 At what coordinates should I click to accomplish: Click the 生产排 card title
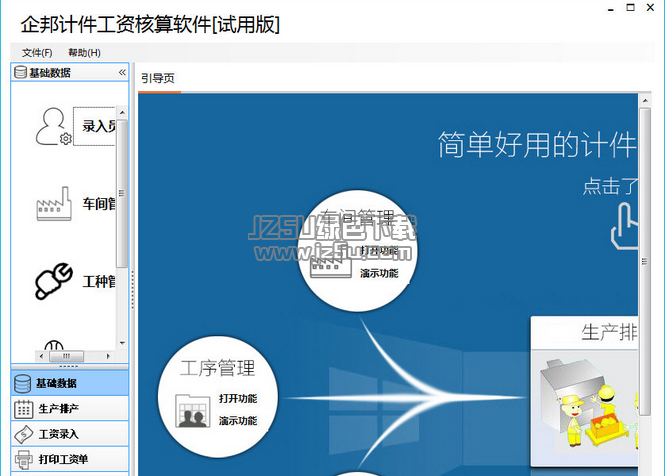[x=609, y=332]
